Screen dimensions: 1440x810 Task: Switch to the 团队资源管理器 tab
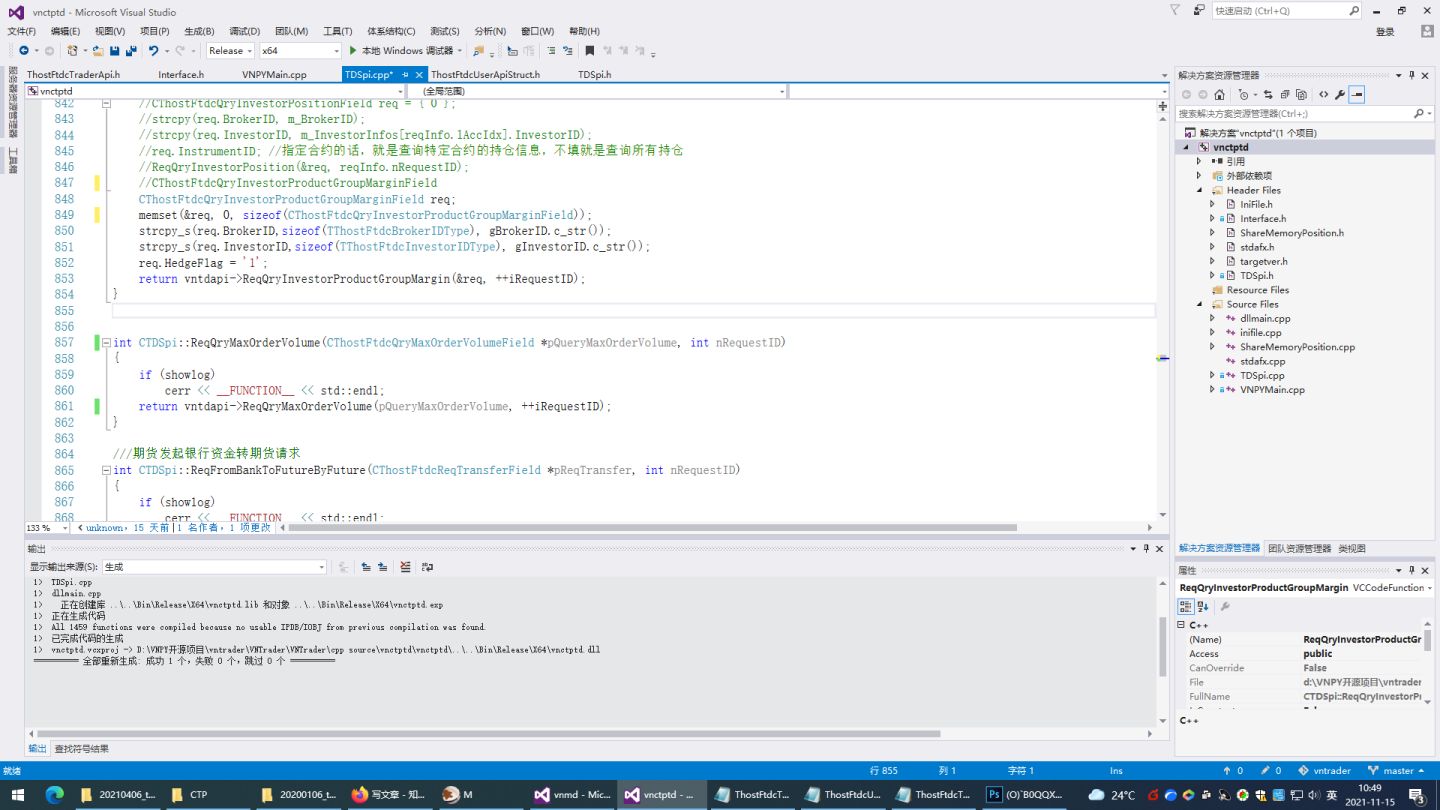[1299, 548]
